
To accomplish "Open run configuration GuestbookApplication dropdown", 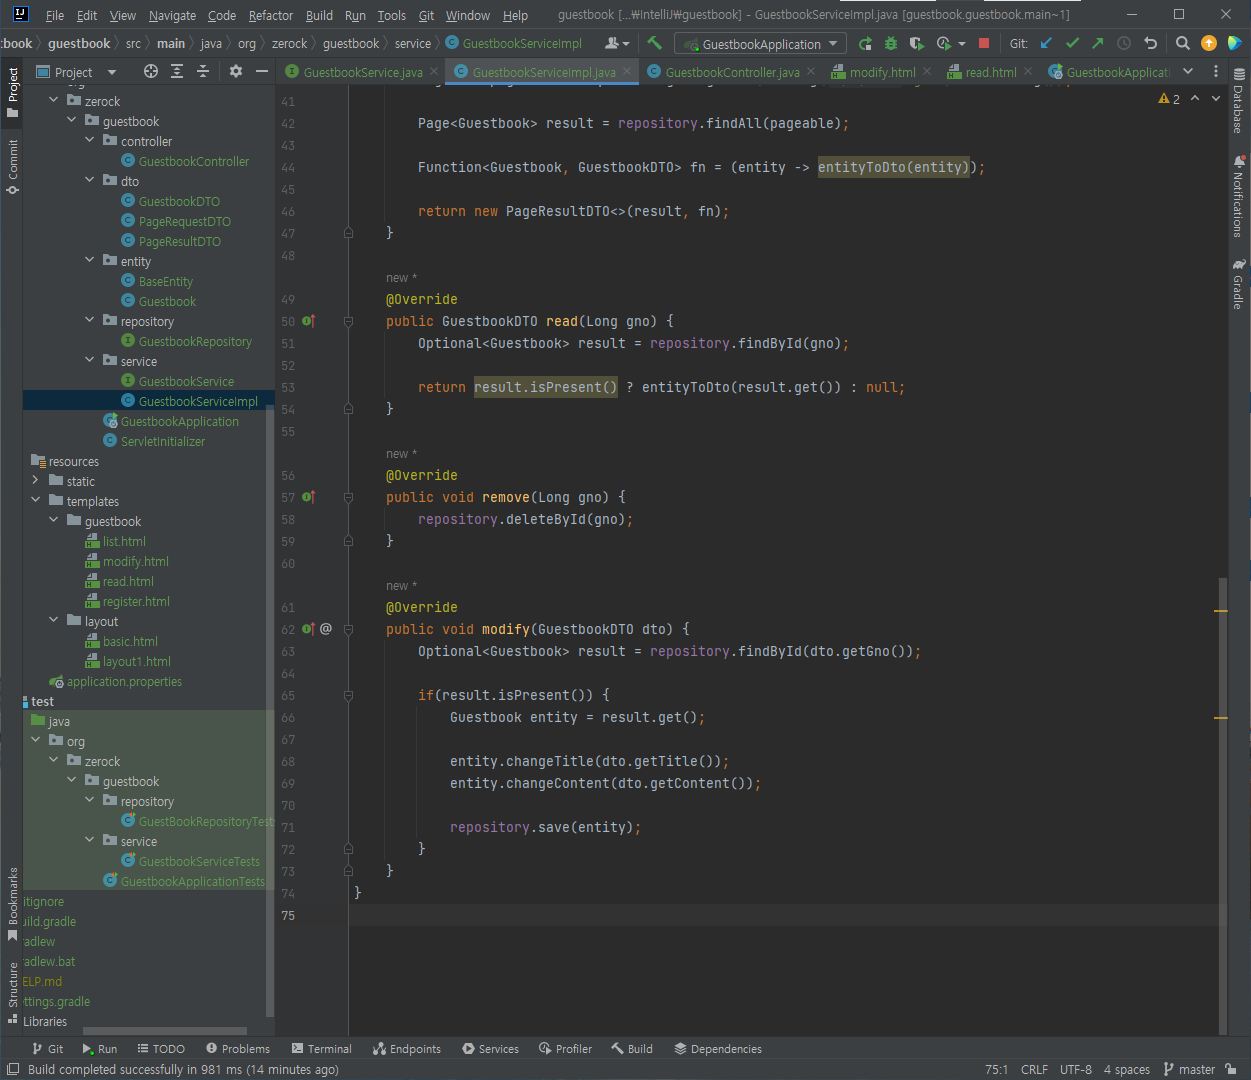I will click(760, 44).
